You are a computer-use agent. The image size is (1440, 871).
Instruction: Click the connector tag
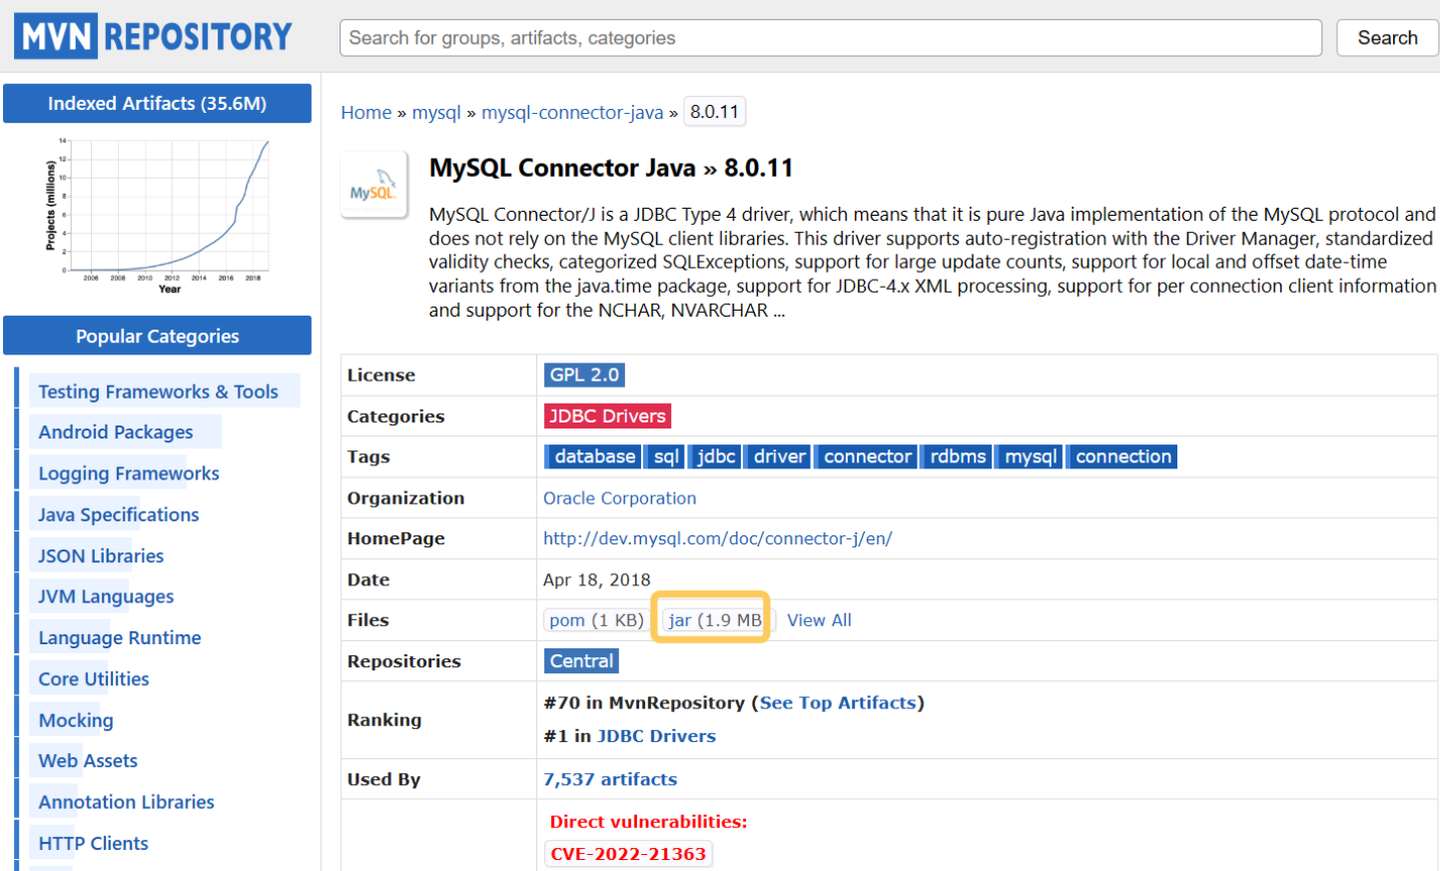tap(867, 457)
